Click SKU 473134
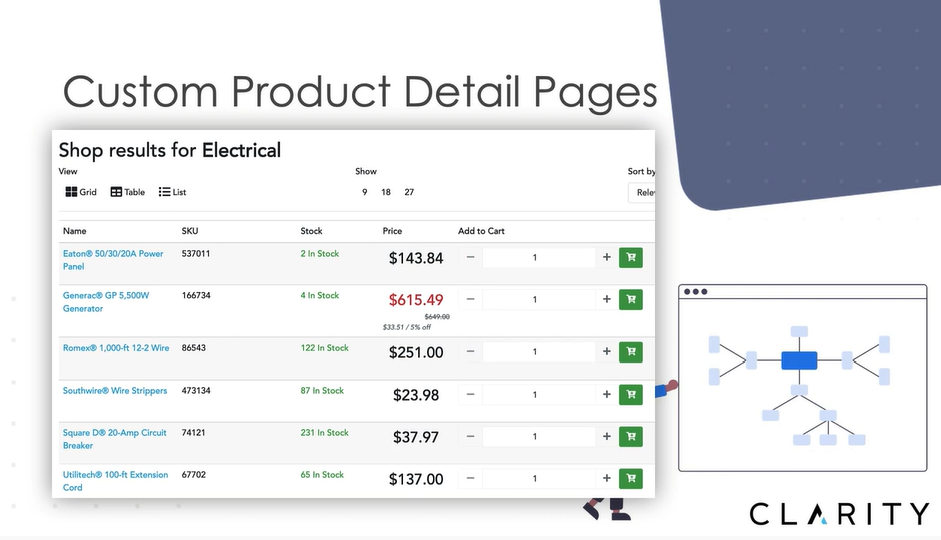941x540 pixels. pyautogui.click(x=196, y=391)
